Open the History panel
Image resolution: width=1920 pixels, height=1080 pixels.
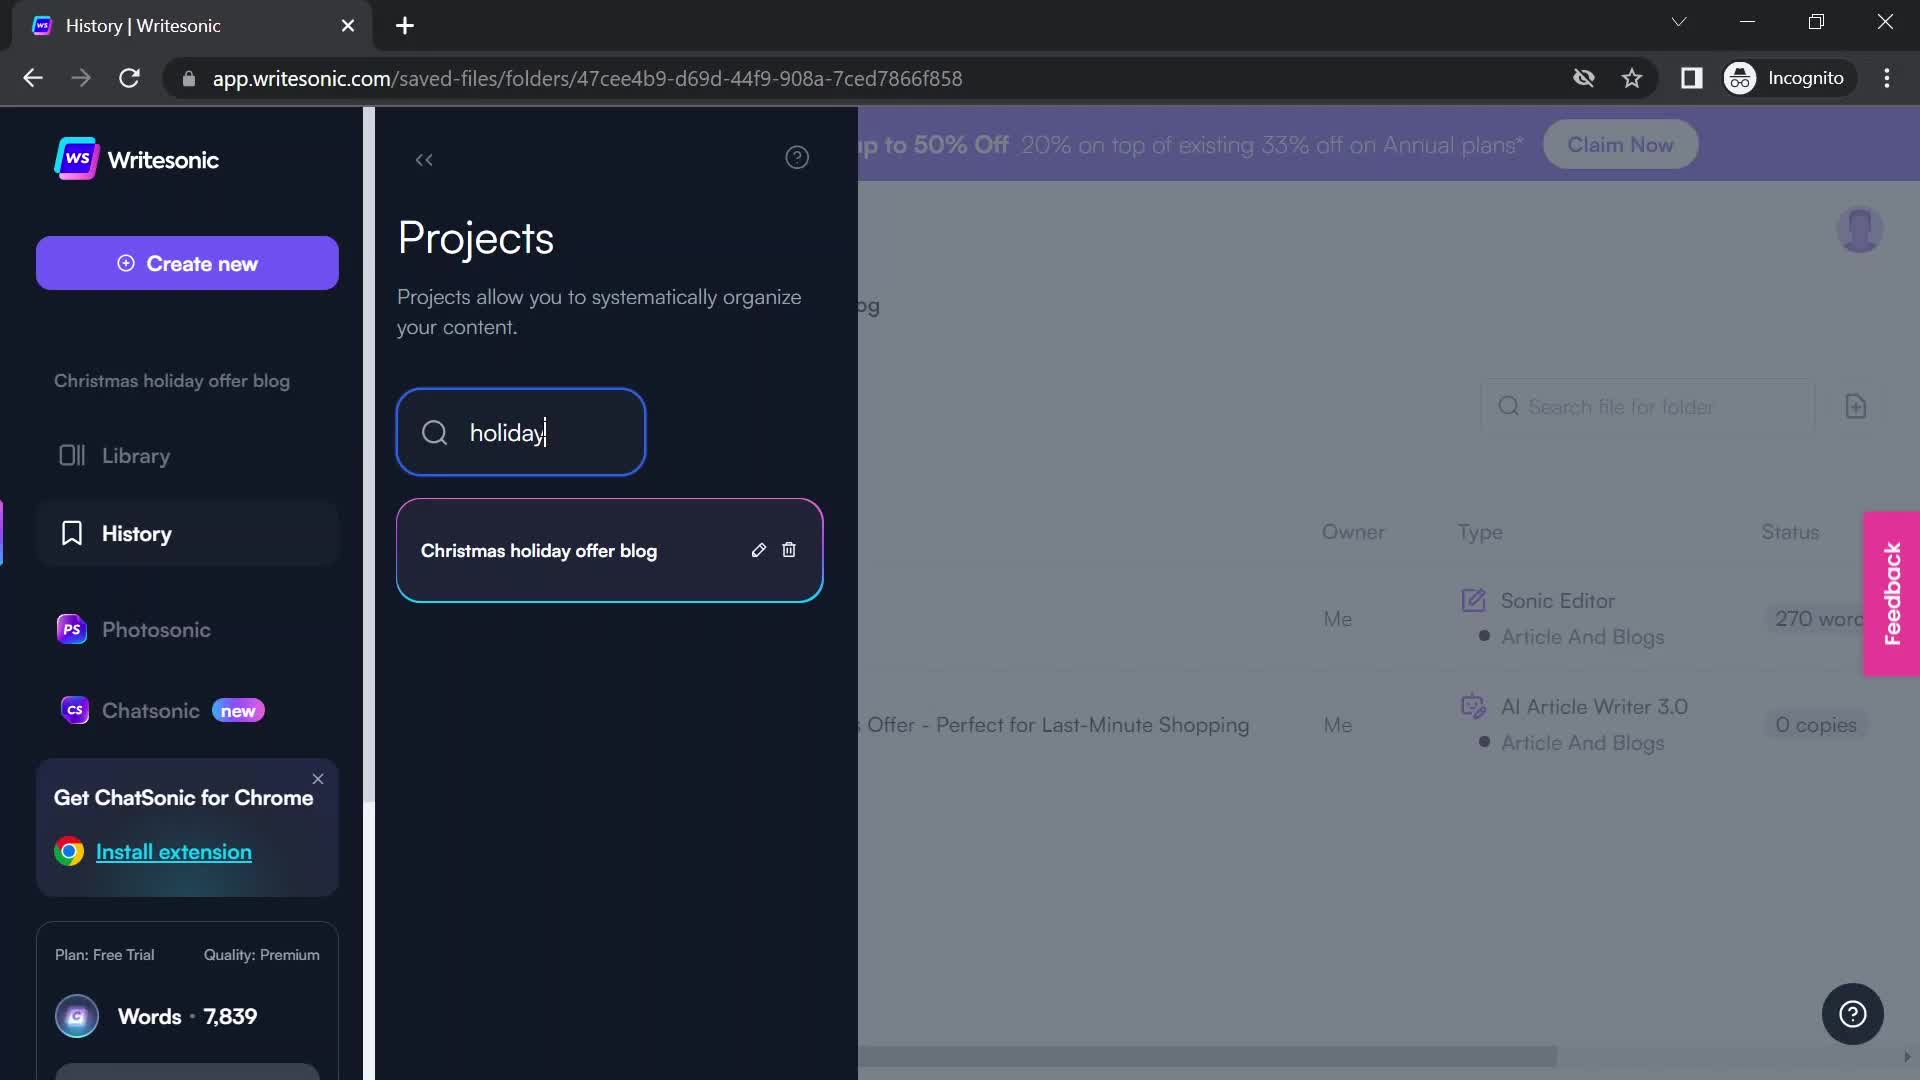137,533
